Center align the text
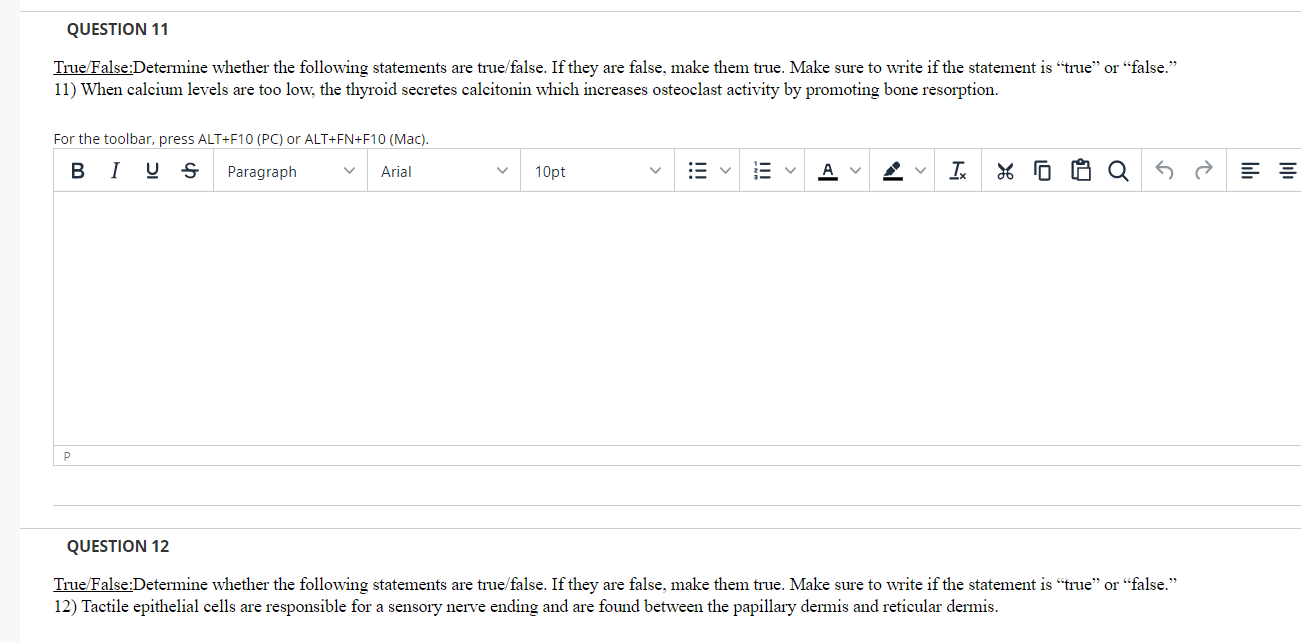 (x=1288, y=171)
